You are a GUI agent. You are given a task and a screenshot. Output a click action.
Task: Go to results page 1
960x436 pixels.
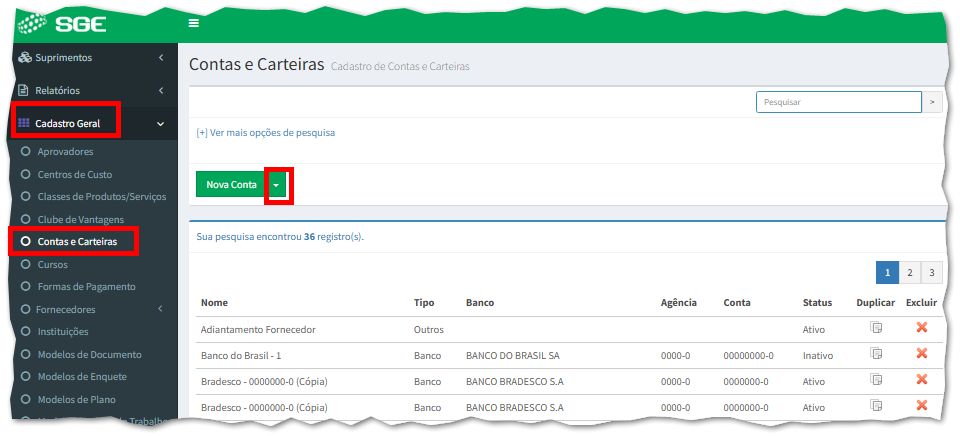887,272
